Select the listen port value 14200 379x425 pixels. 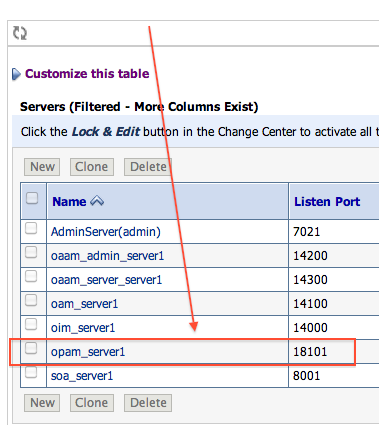[x=310, y=256]
